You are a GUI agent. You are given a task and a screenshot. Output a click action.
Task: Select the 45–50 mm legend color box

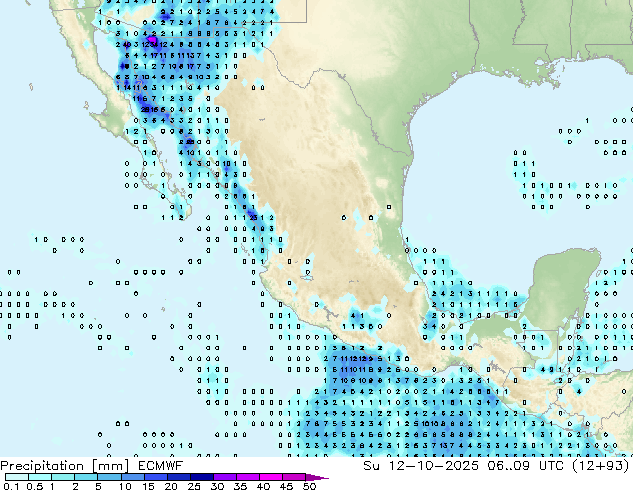(294, 477)
